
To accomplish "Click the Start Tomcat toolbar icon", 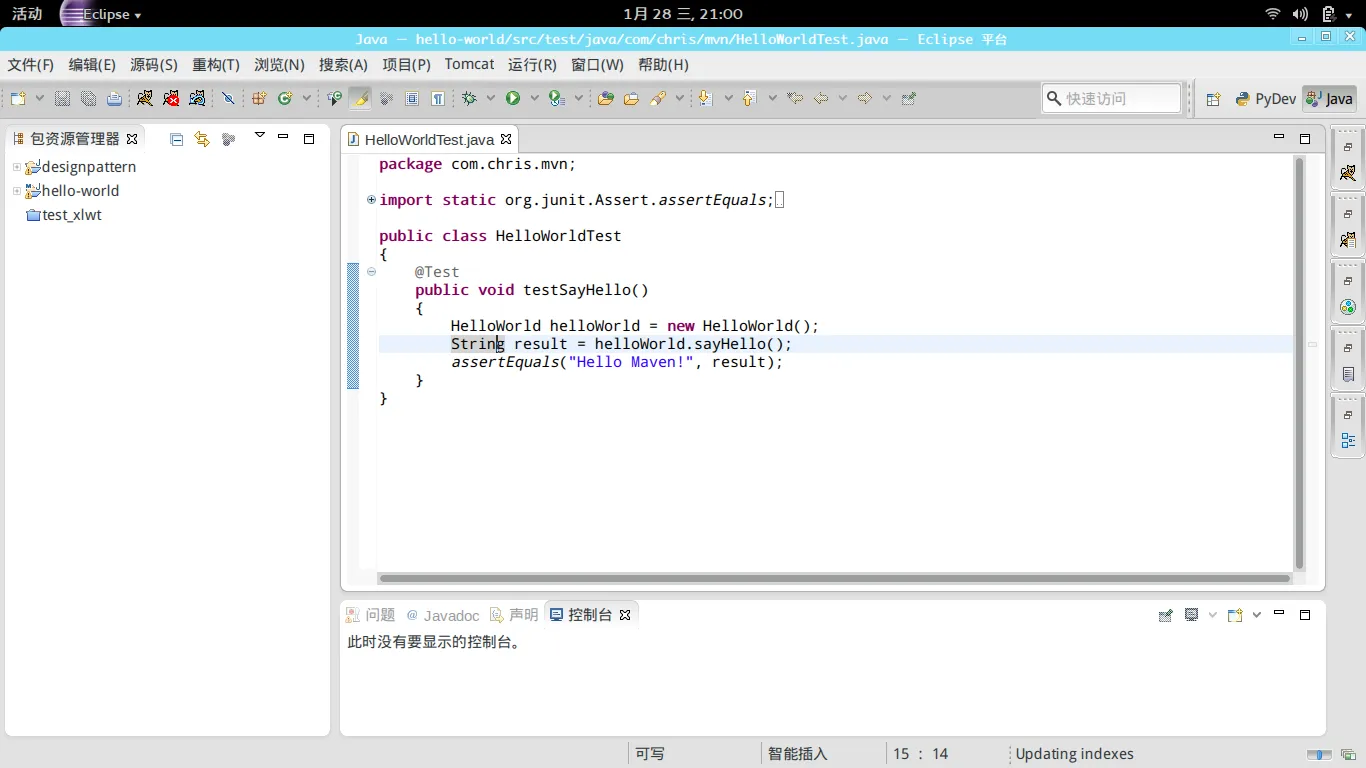I will (145, 98).
